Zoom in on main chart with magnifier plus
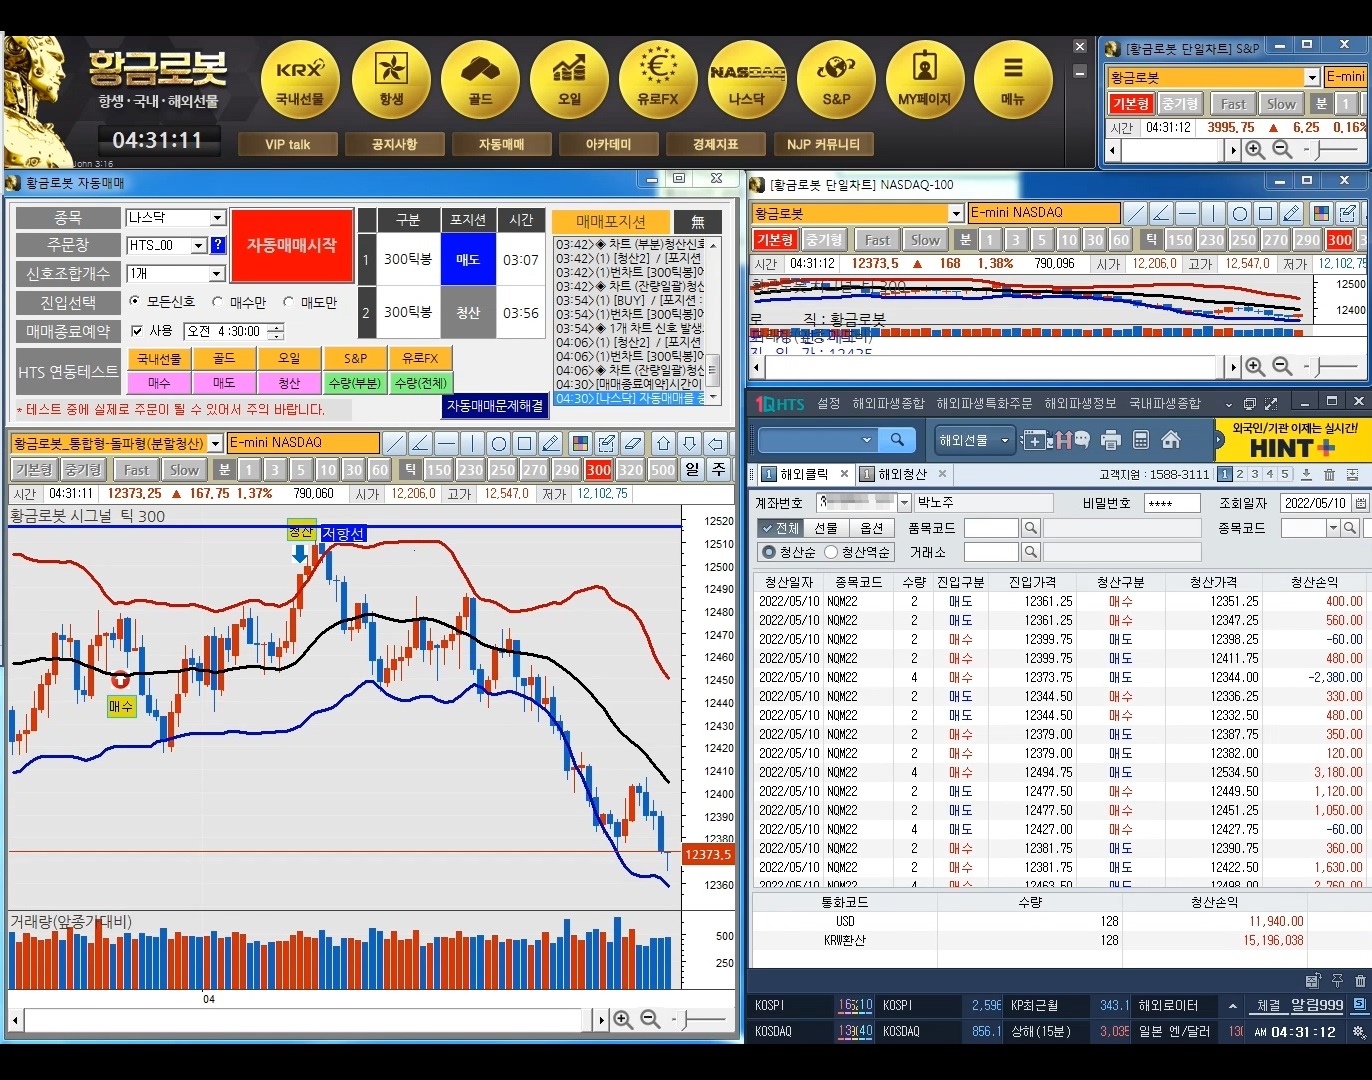This screenshot has width=1372, height=1080. 623,1019
